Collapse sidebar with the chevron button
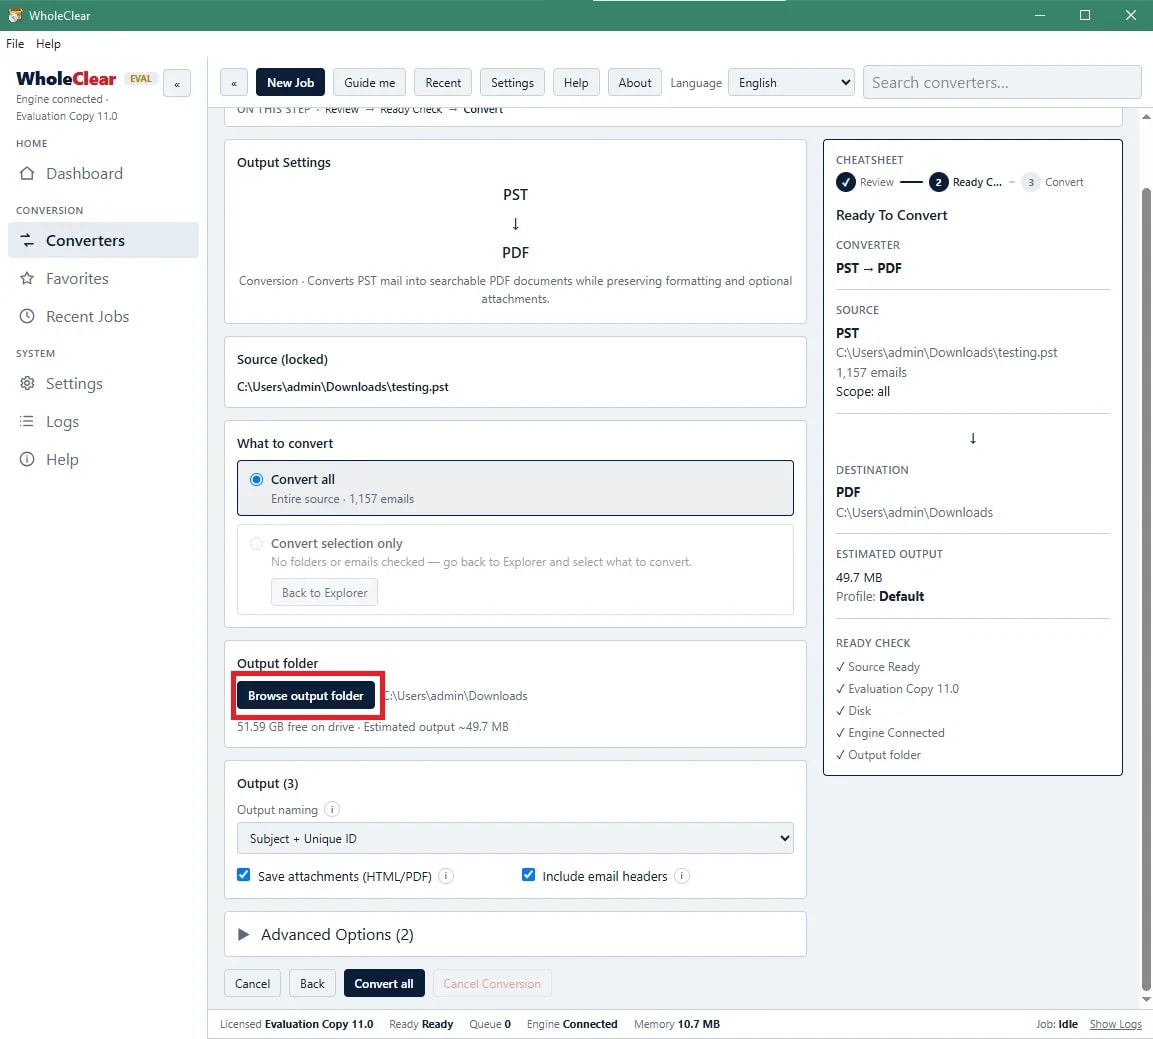1153x1039 pixels. [176, 84]
